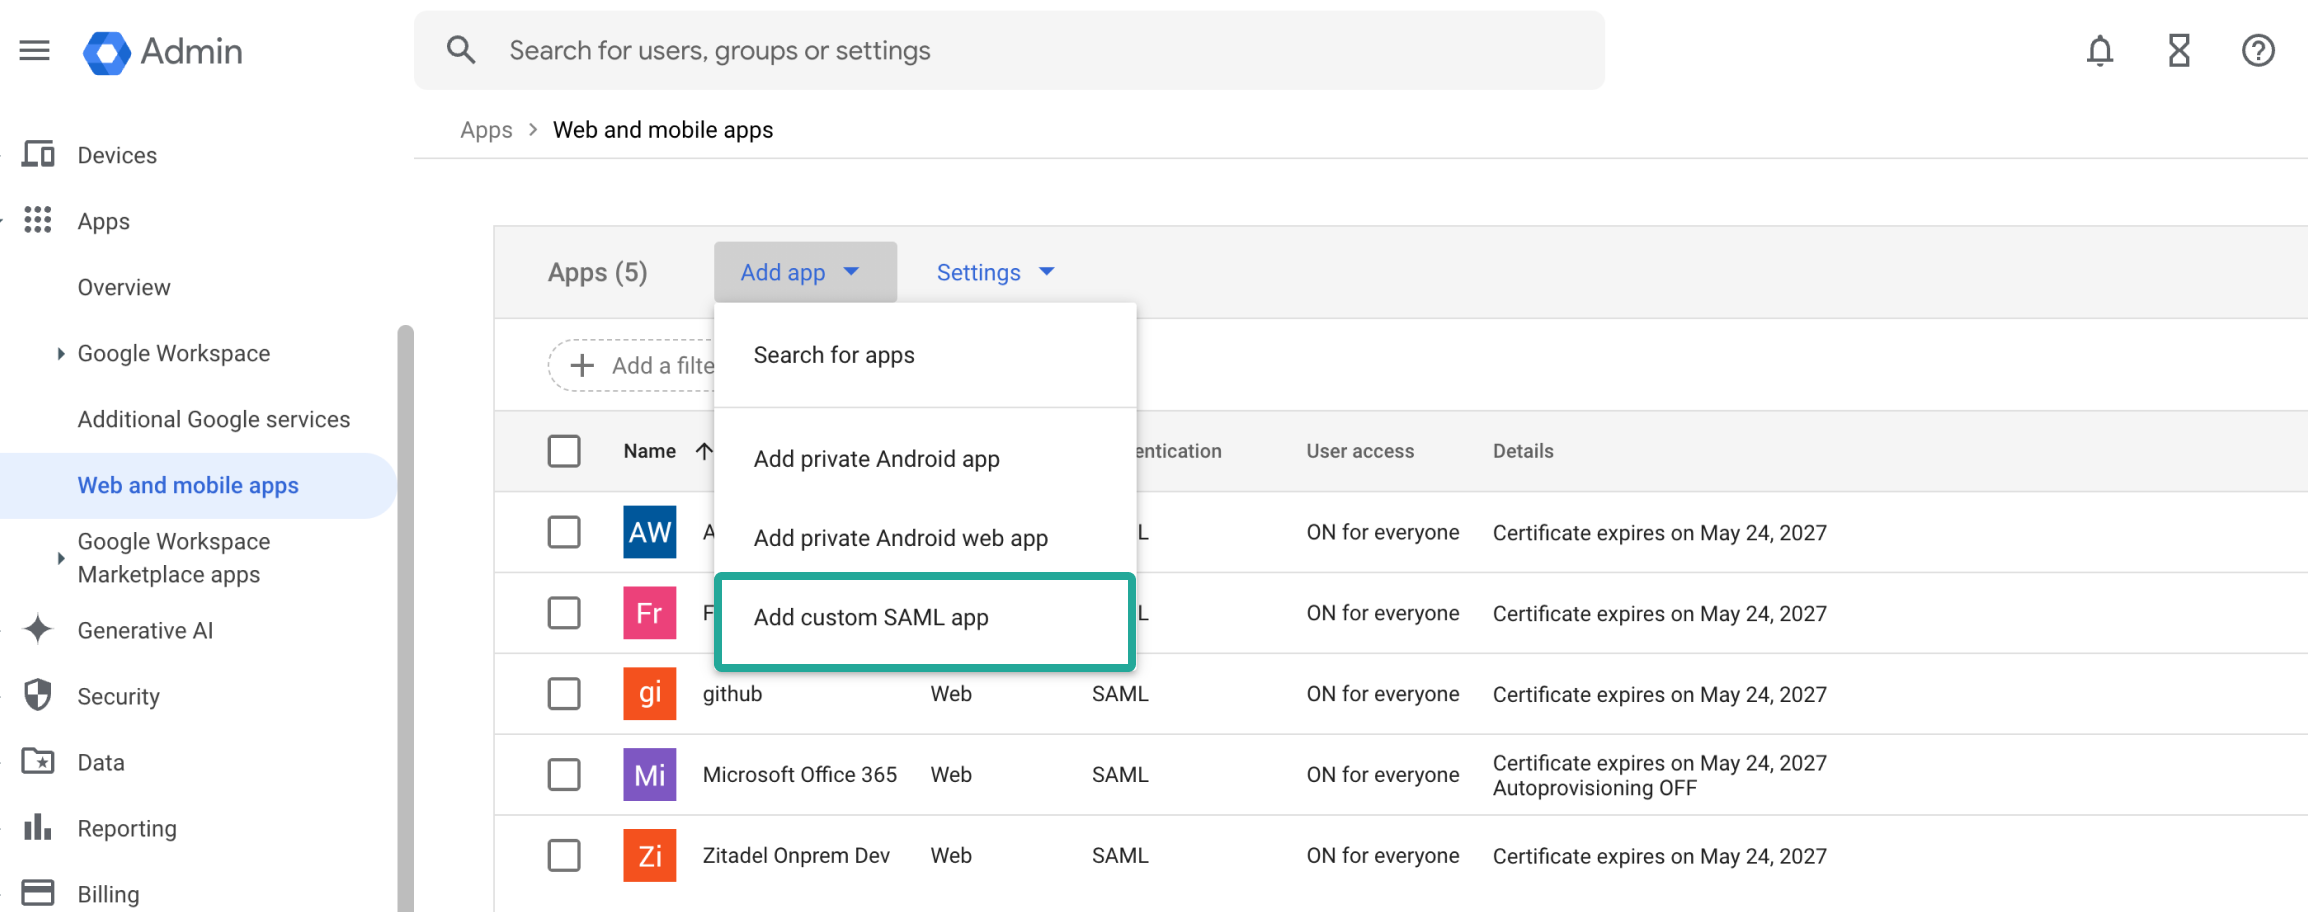Viewport: 2308px width, 912px height.
Task: Sort by Name using the arrow icon
Action: [x=704, y=451]
